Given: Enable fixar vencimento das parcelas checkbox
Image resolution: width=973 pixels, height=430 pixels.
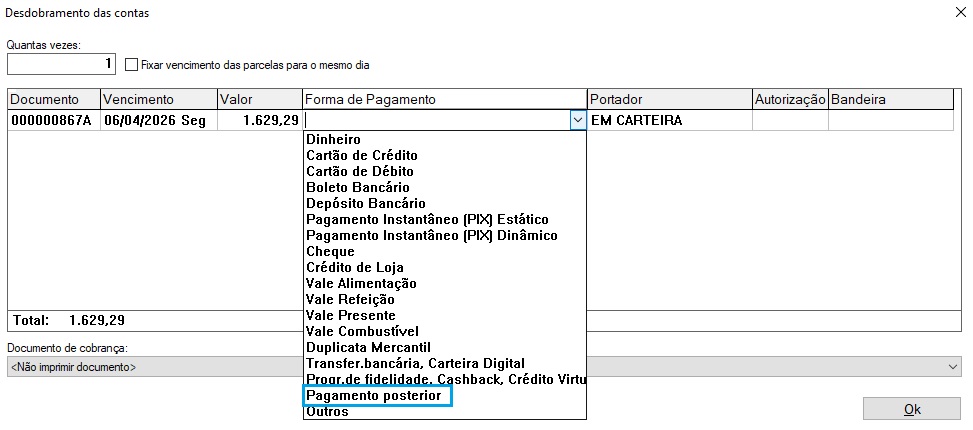Looking at the screenshot, I should (x=133, y=65).
